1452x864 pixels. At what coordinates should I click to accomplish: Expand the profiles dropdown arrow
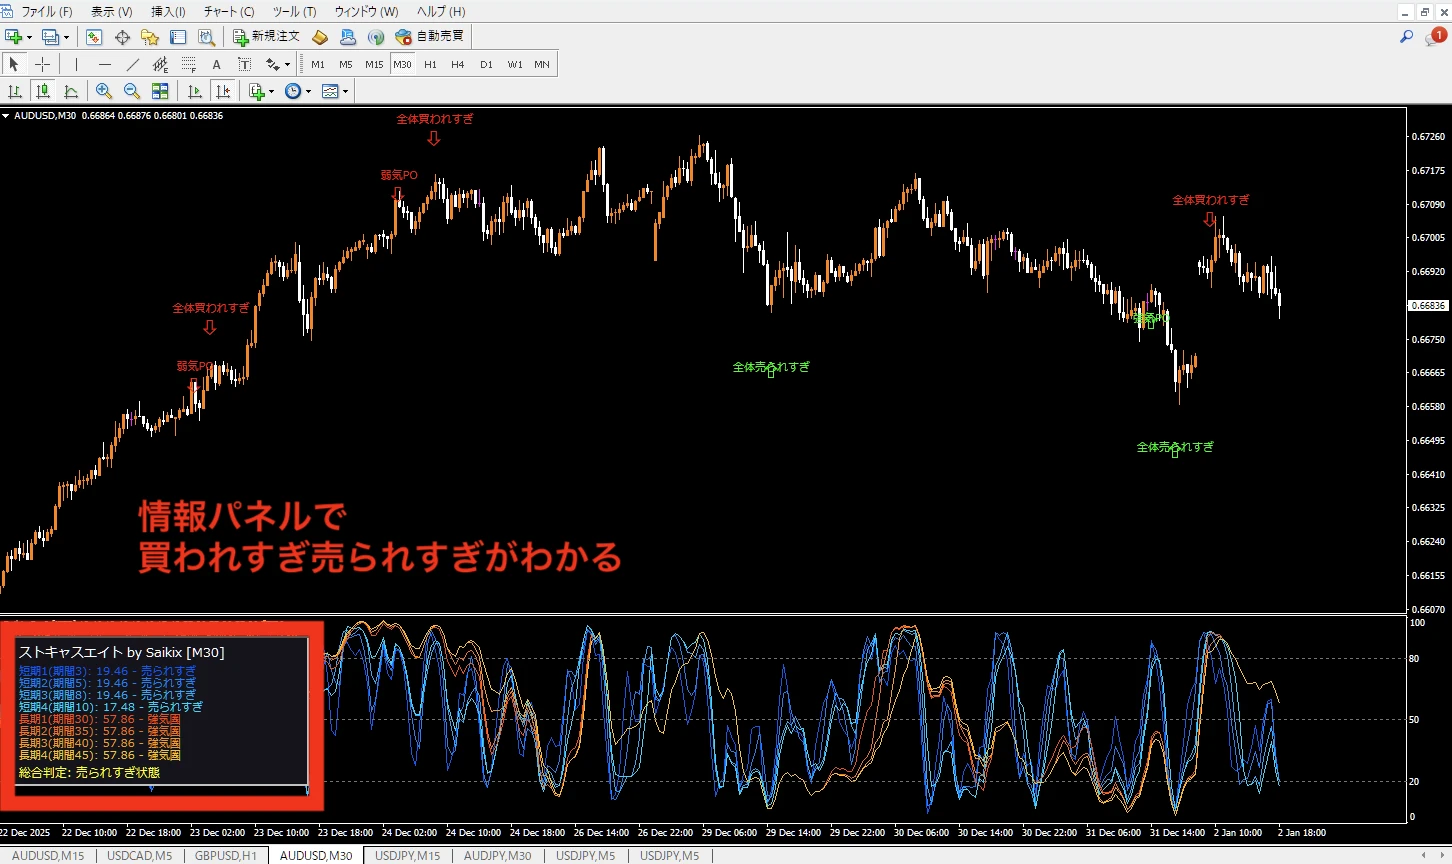67,38
